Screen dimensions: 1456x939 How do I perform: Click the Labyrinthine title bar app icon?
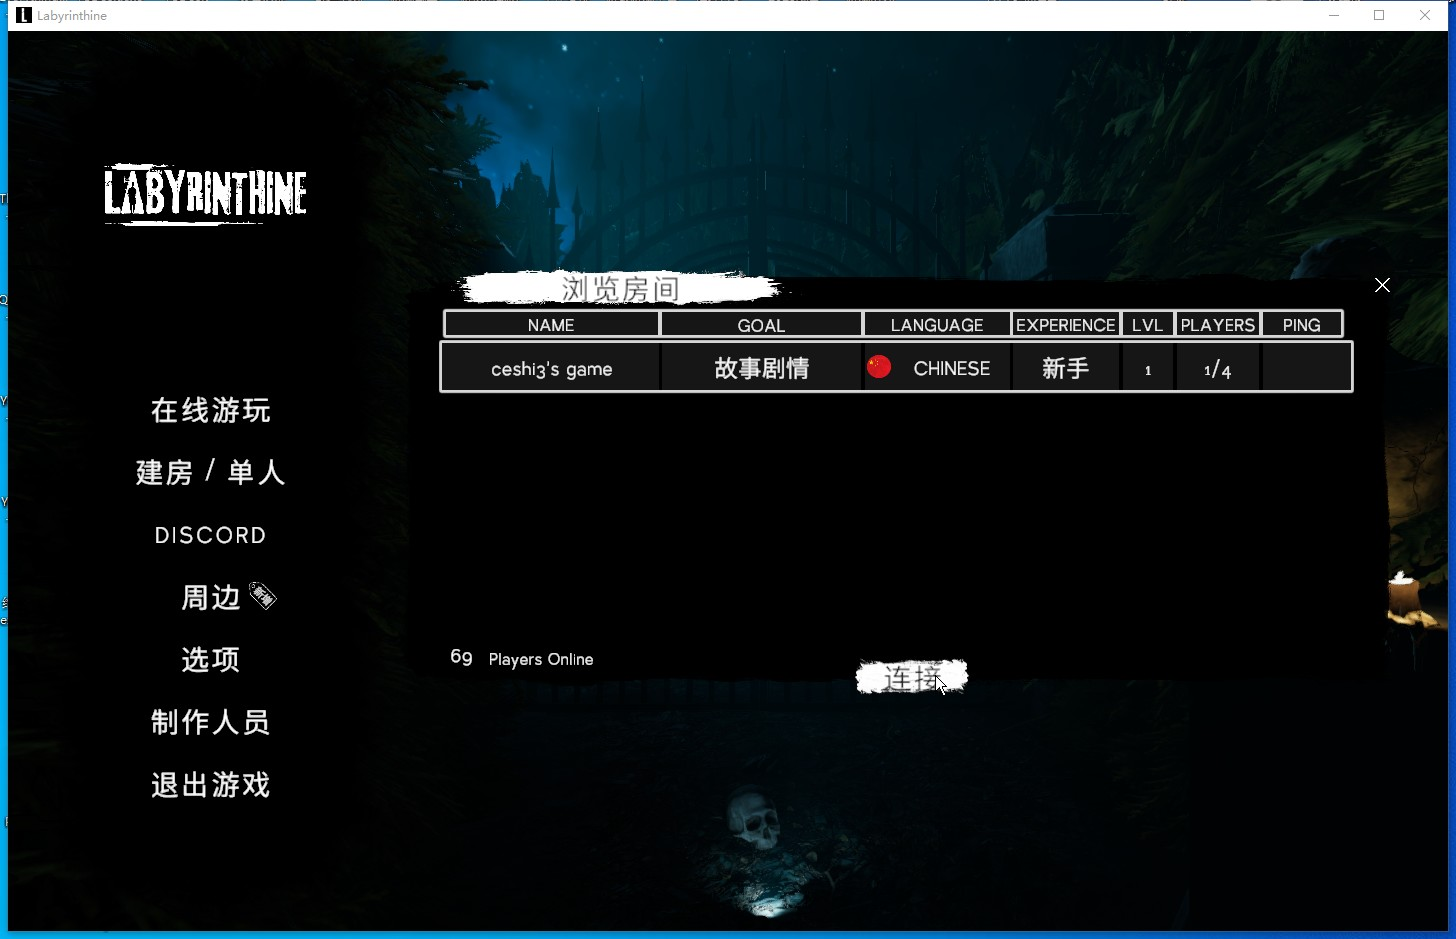tap(24, 15)
